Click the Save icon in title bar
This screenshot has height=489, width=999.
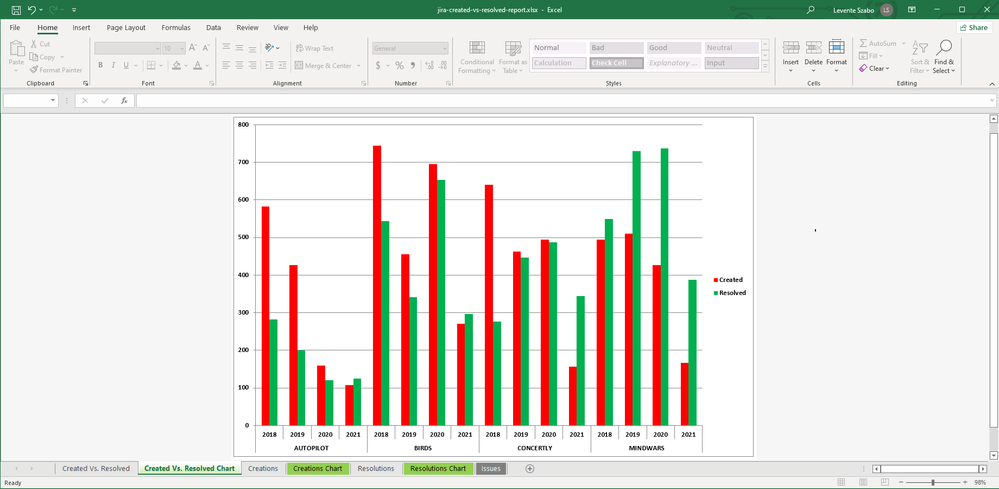pos(16,9)
